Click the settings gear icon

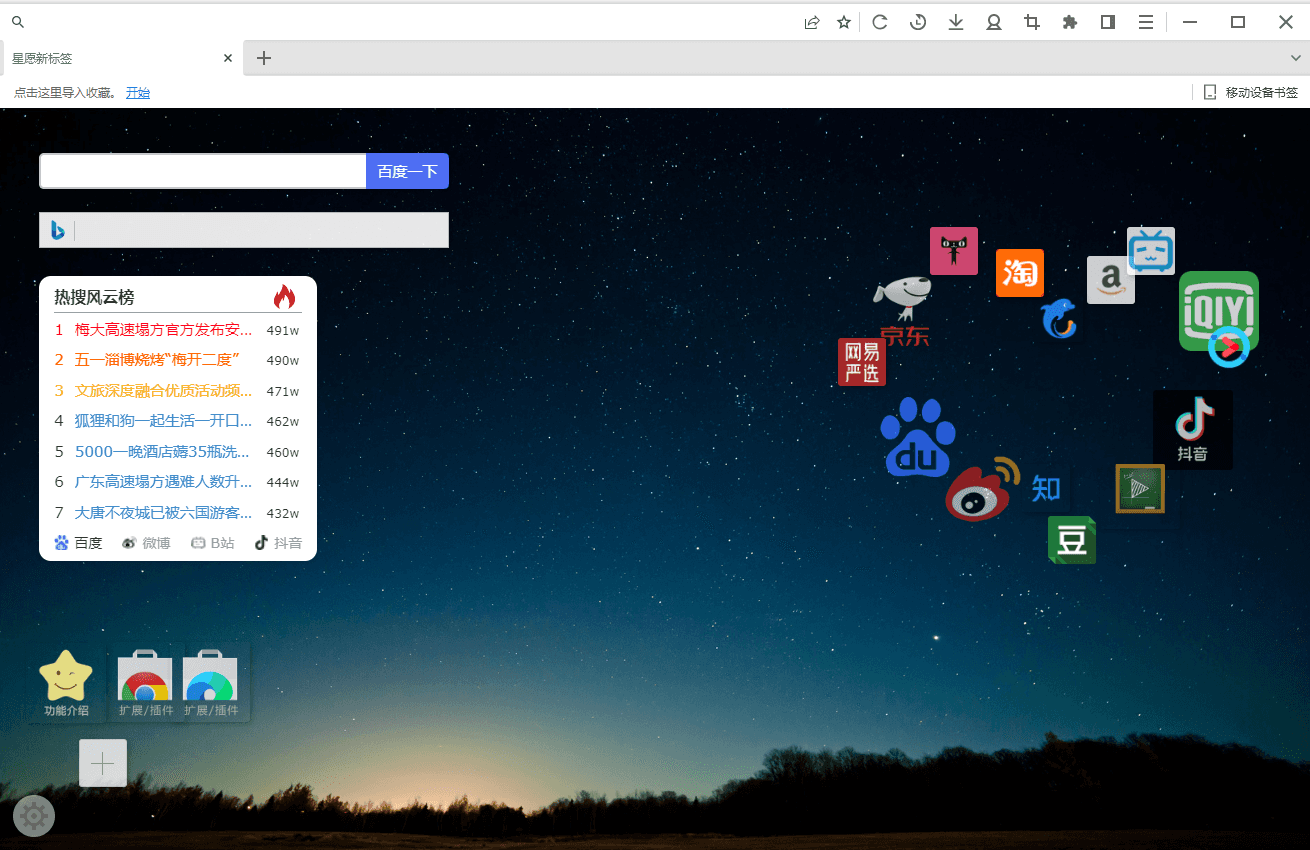34,816
